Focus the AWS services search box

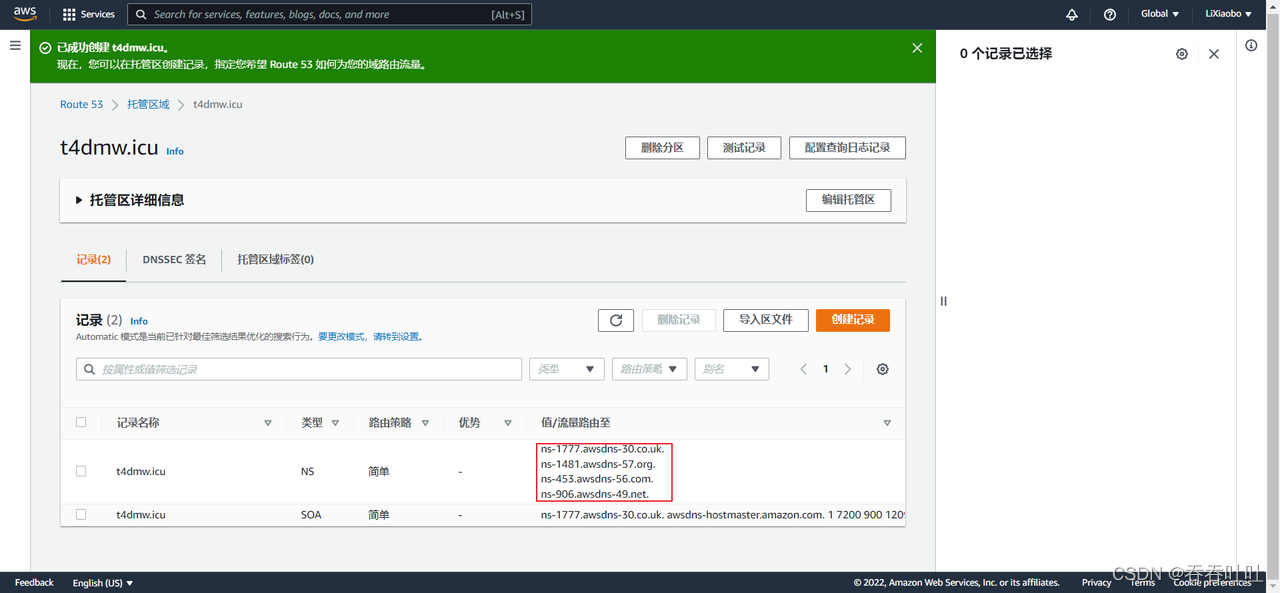tap(330, 14)
